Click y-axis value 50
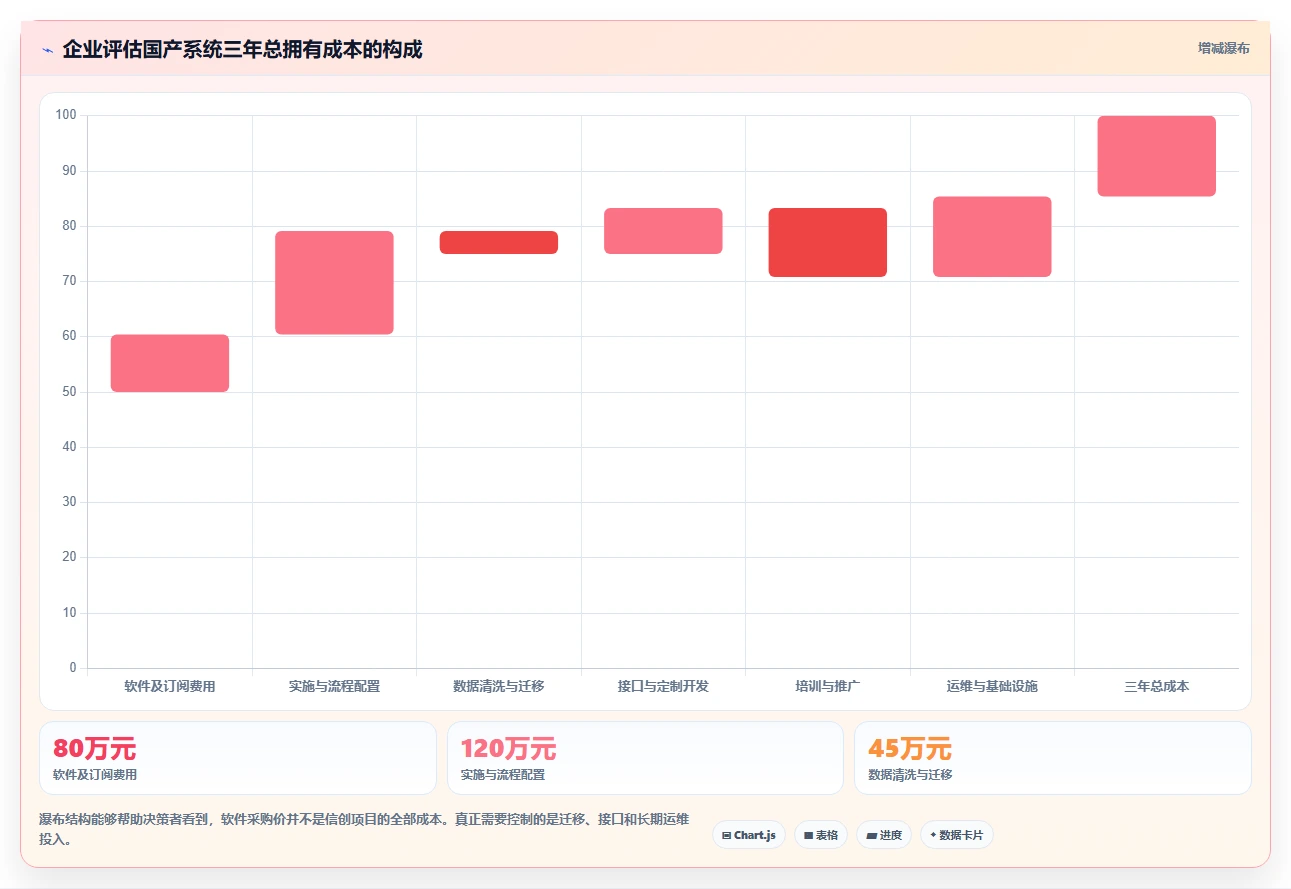 coord(69,392)
